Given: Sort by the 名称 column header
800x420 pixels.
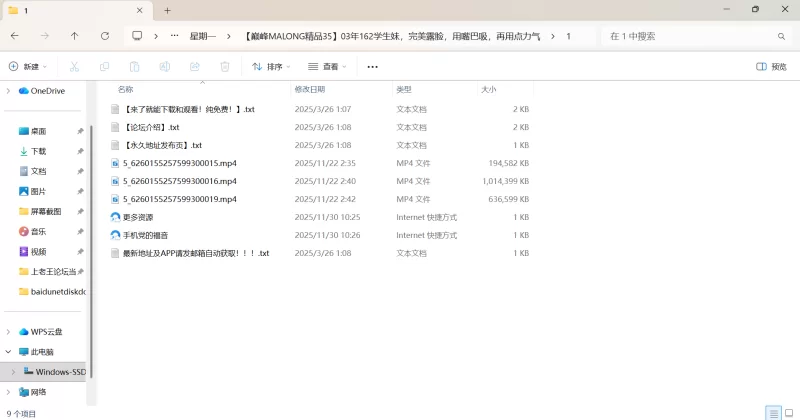Looking at the screenshot, I should [126, 89].
